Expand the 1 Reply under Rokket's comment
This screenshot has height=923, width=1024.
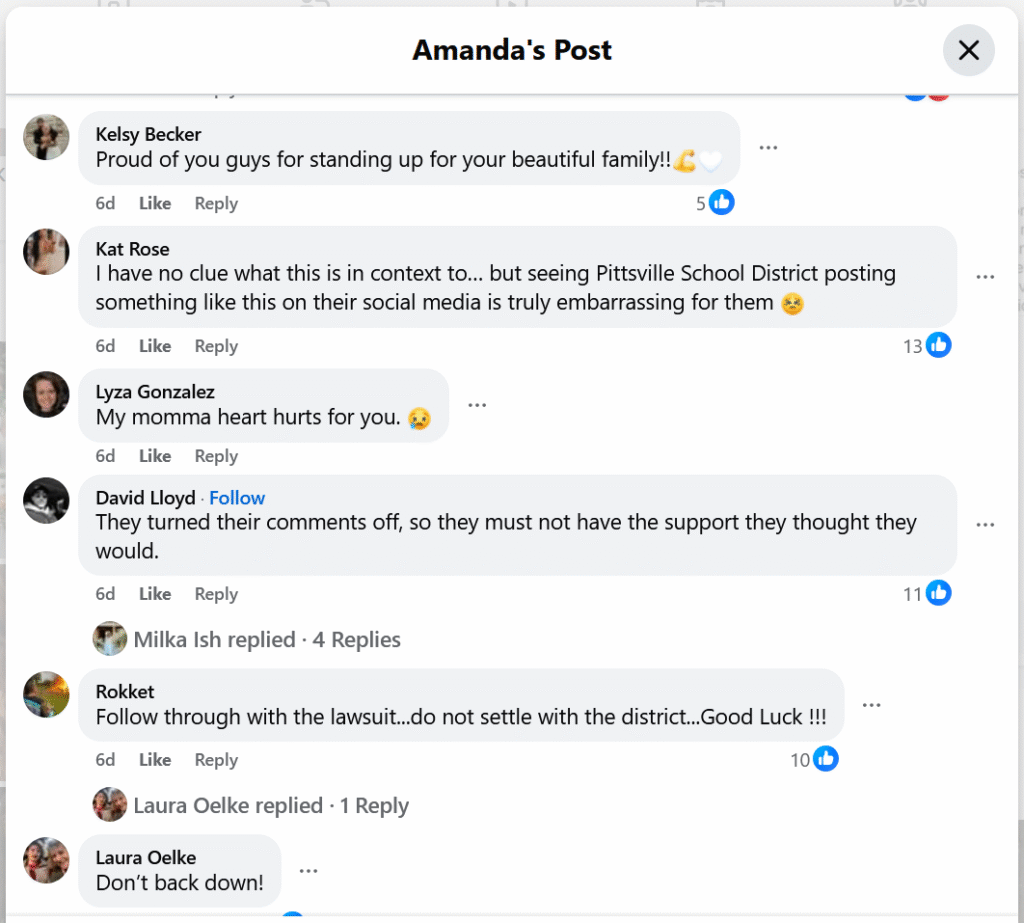pyautogui.click(x=373, y=805)
